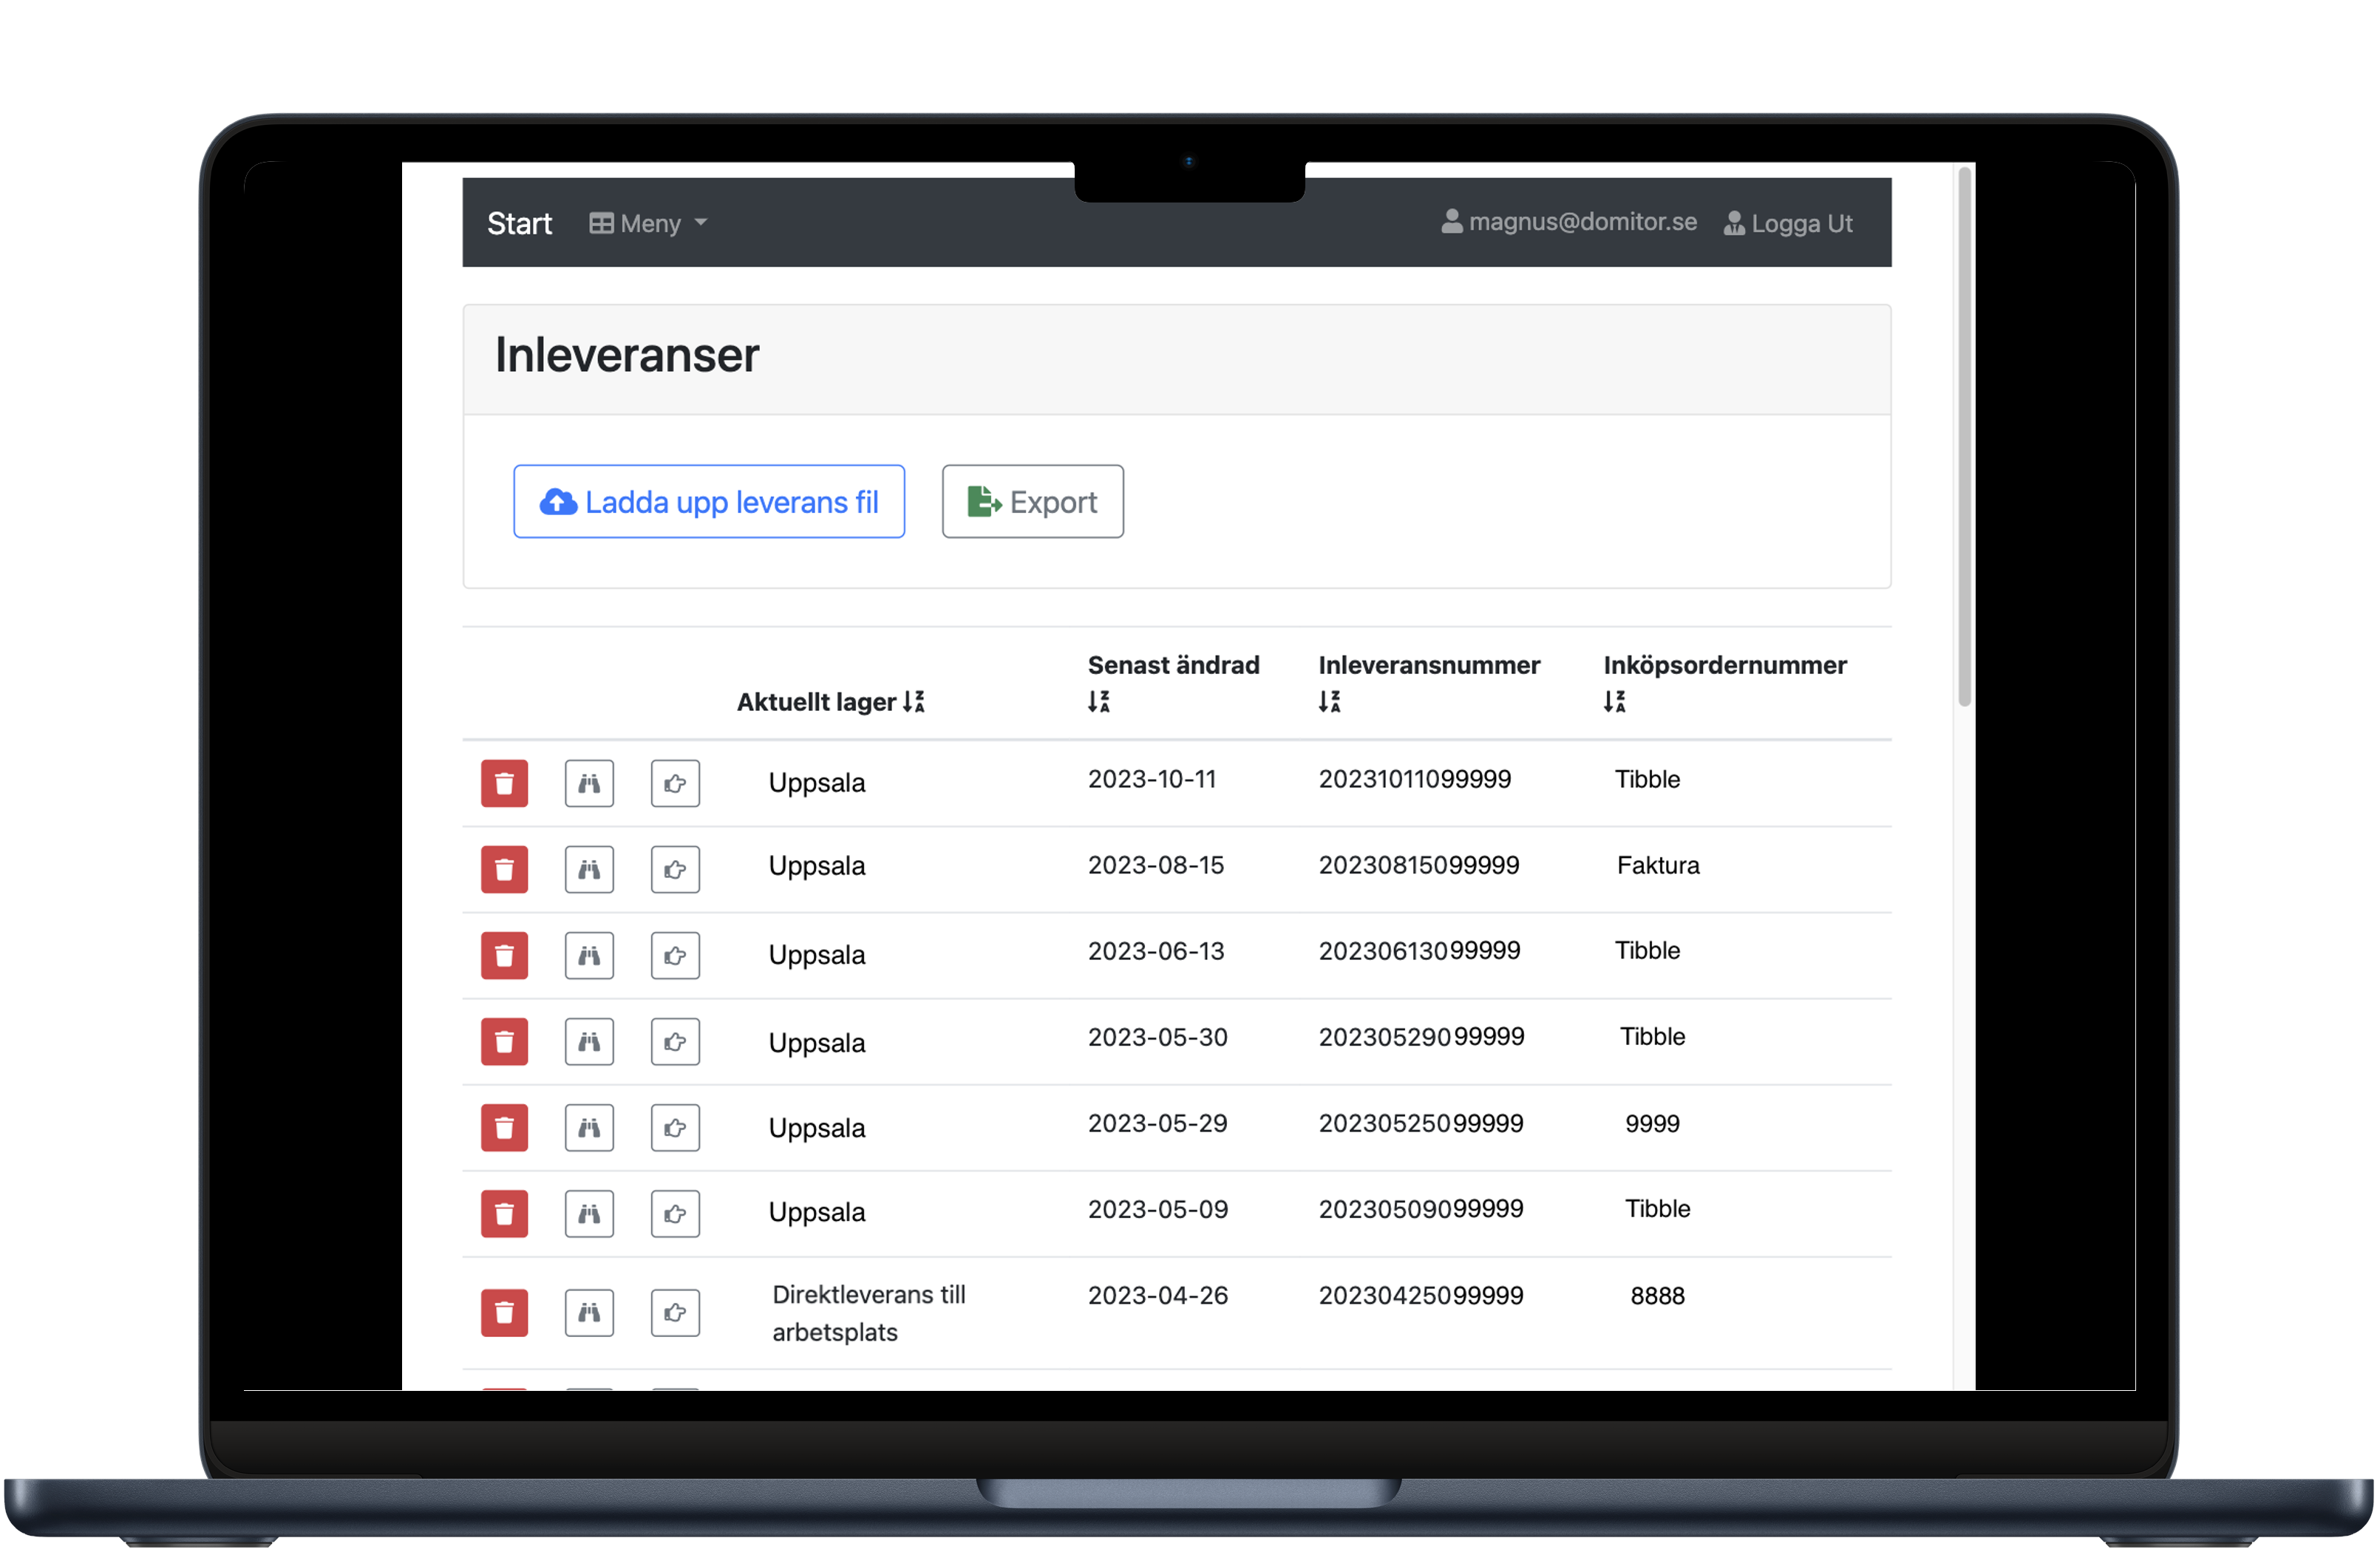
Task: Expand the Meny dropdown
Action: [648, 223]
